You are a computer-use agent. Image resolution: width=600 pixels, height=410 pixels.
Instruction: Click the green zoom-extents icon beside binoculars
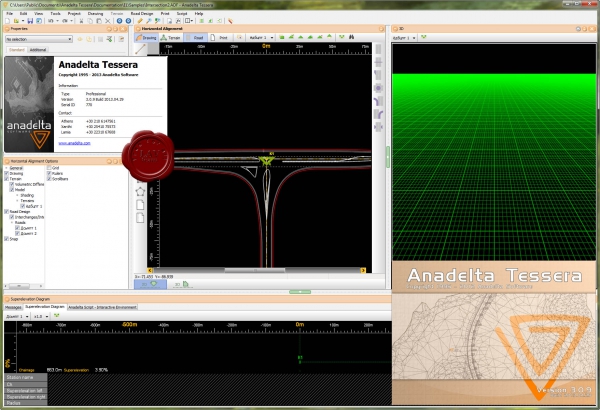point(342,37)
